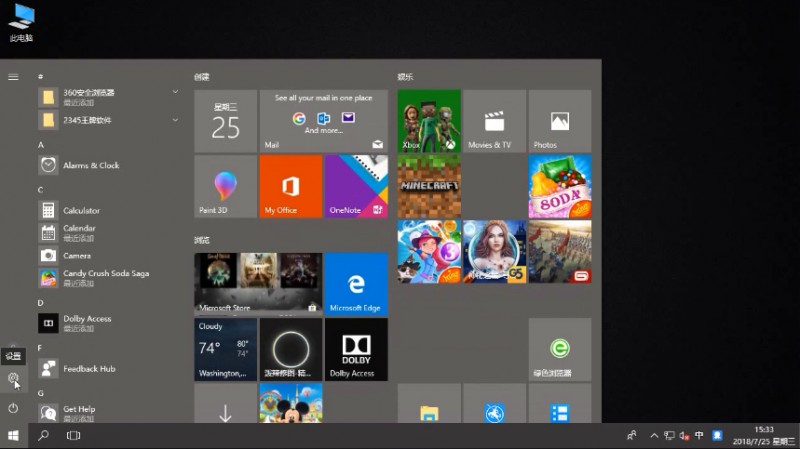Screen dimensions: 800x449
Task: Open the Windows Start button
Action: click(14, 436)
